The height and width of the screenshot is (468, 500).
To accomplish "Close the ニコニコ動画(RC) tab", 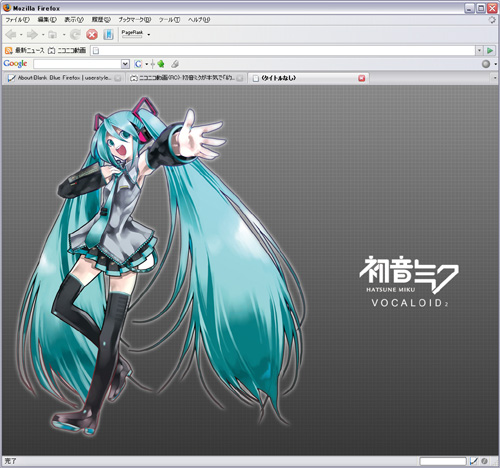I will pos(240,78).
